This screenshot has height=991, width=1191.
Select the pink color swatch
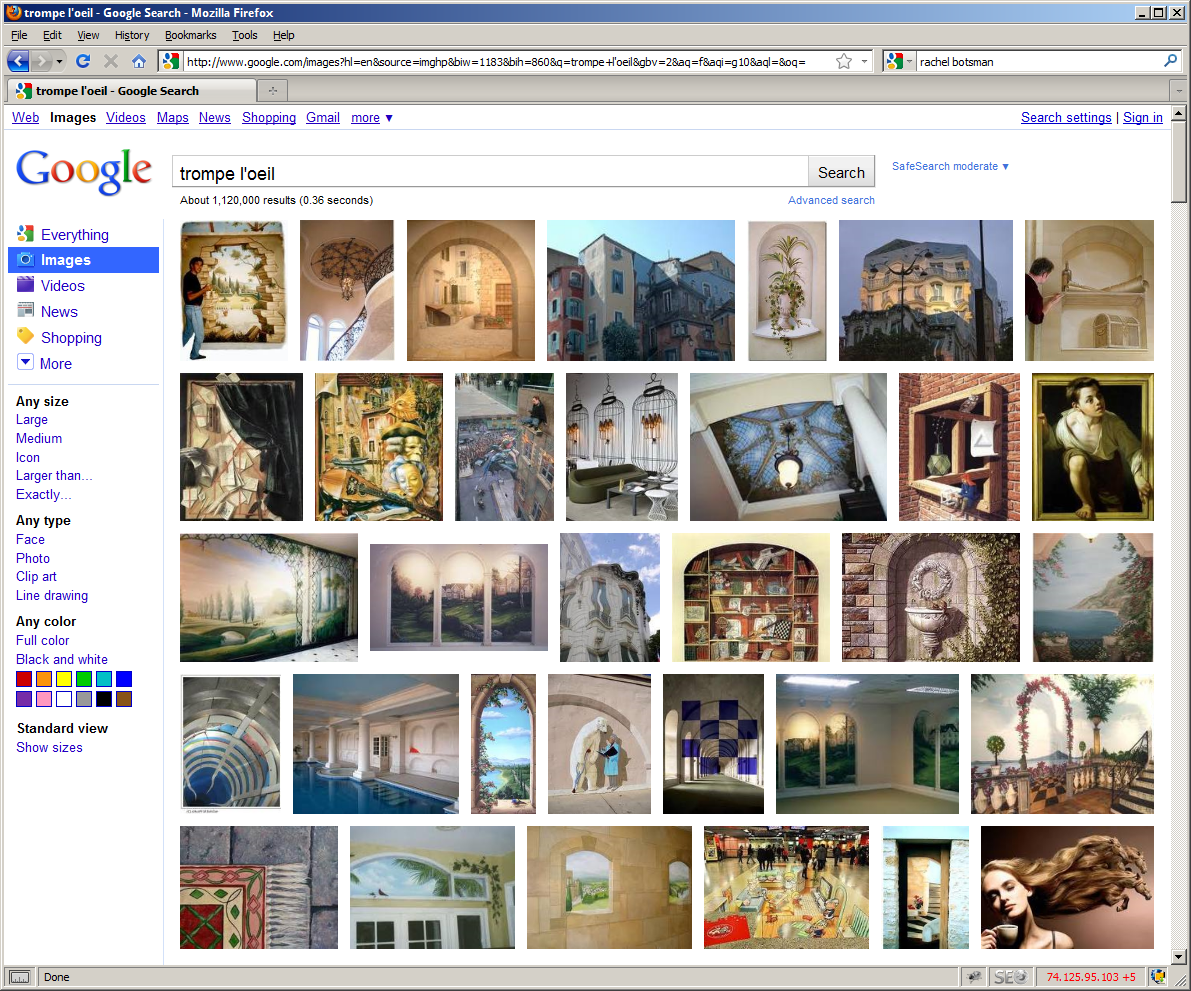point(44,699)
